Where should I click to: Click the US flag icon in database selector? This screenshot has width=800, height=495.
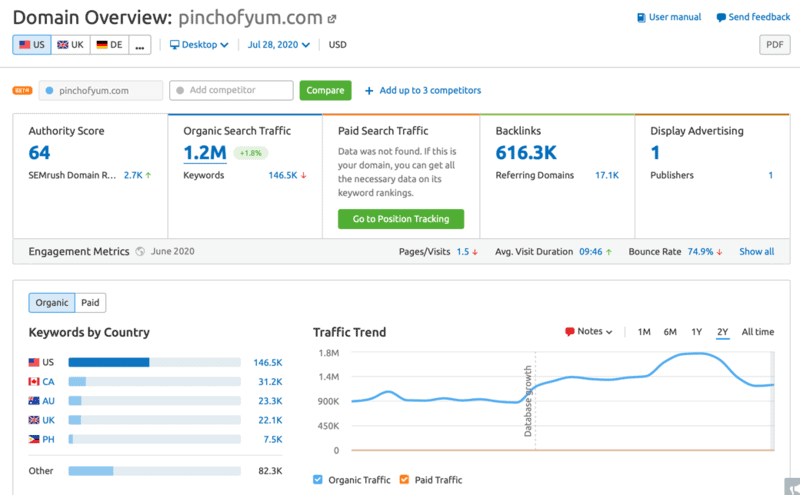[24, 45]
